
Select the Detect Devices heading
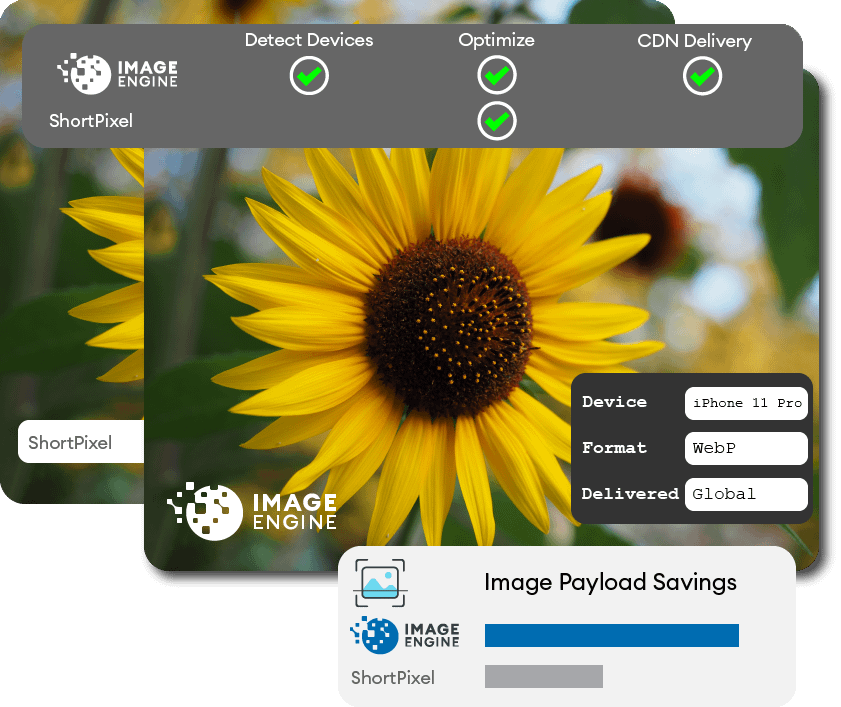(309, 40)
